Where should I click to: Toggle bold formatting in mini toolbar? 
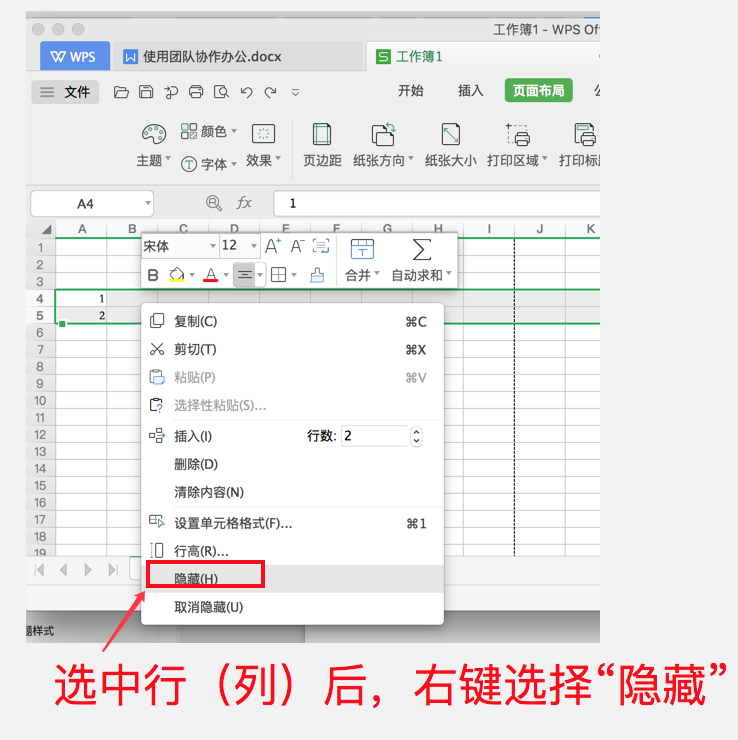pos(153,275)
